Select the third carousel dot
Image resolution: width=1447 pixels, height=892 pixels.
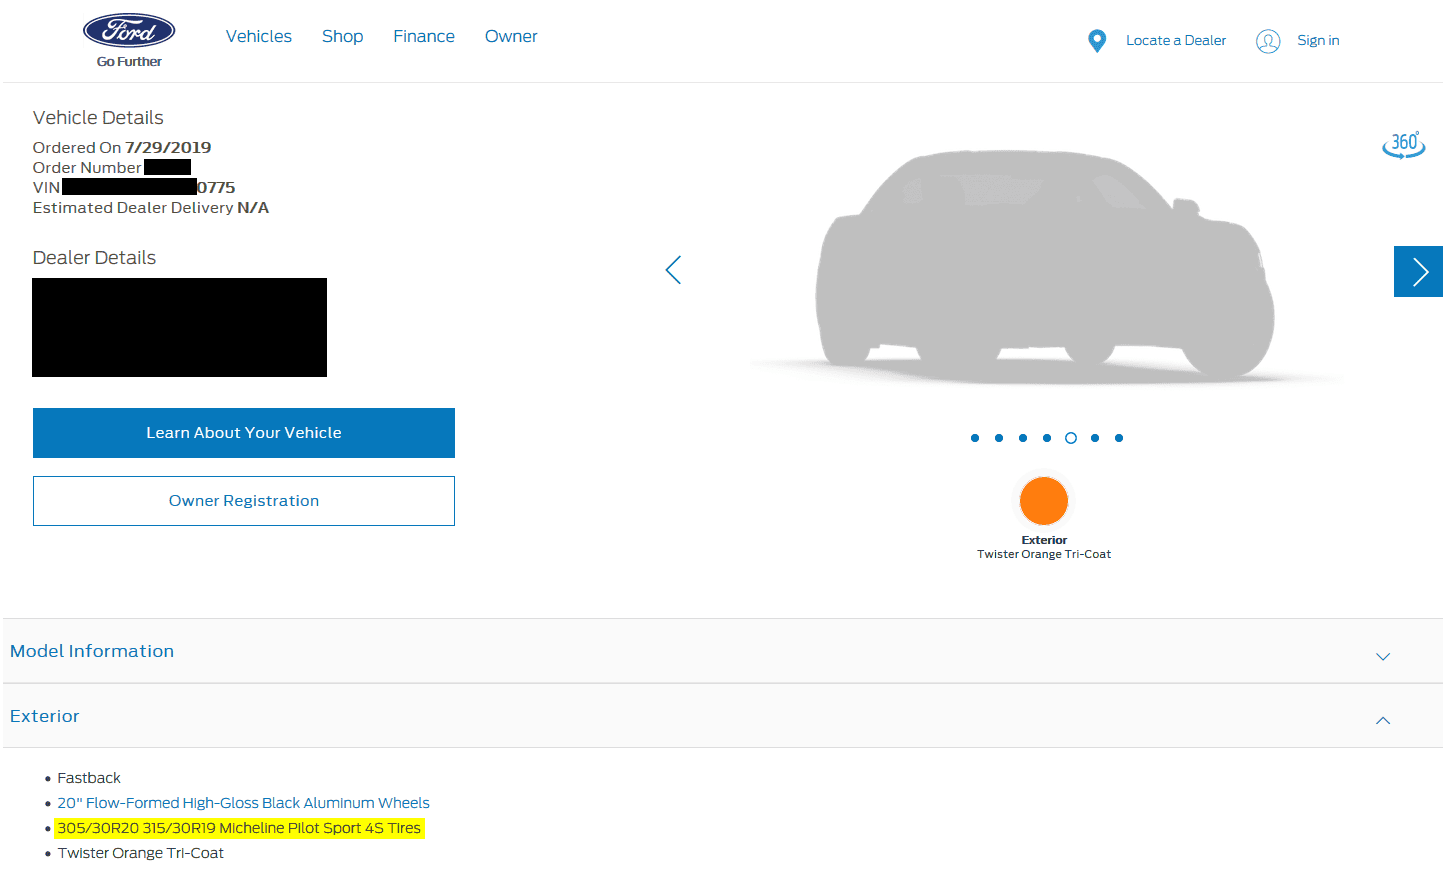pyautogui.click(x=1023, y=438)
